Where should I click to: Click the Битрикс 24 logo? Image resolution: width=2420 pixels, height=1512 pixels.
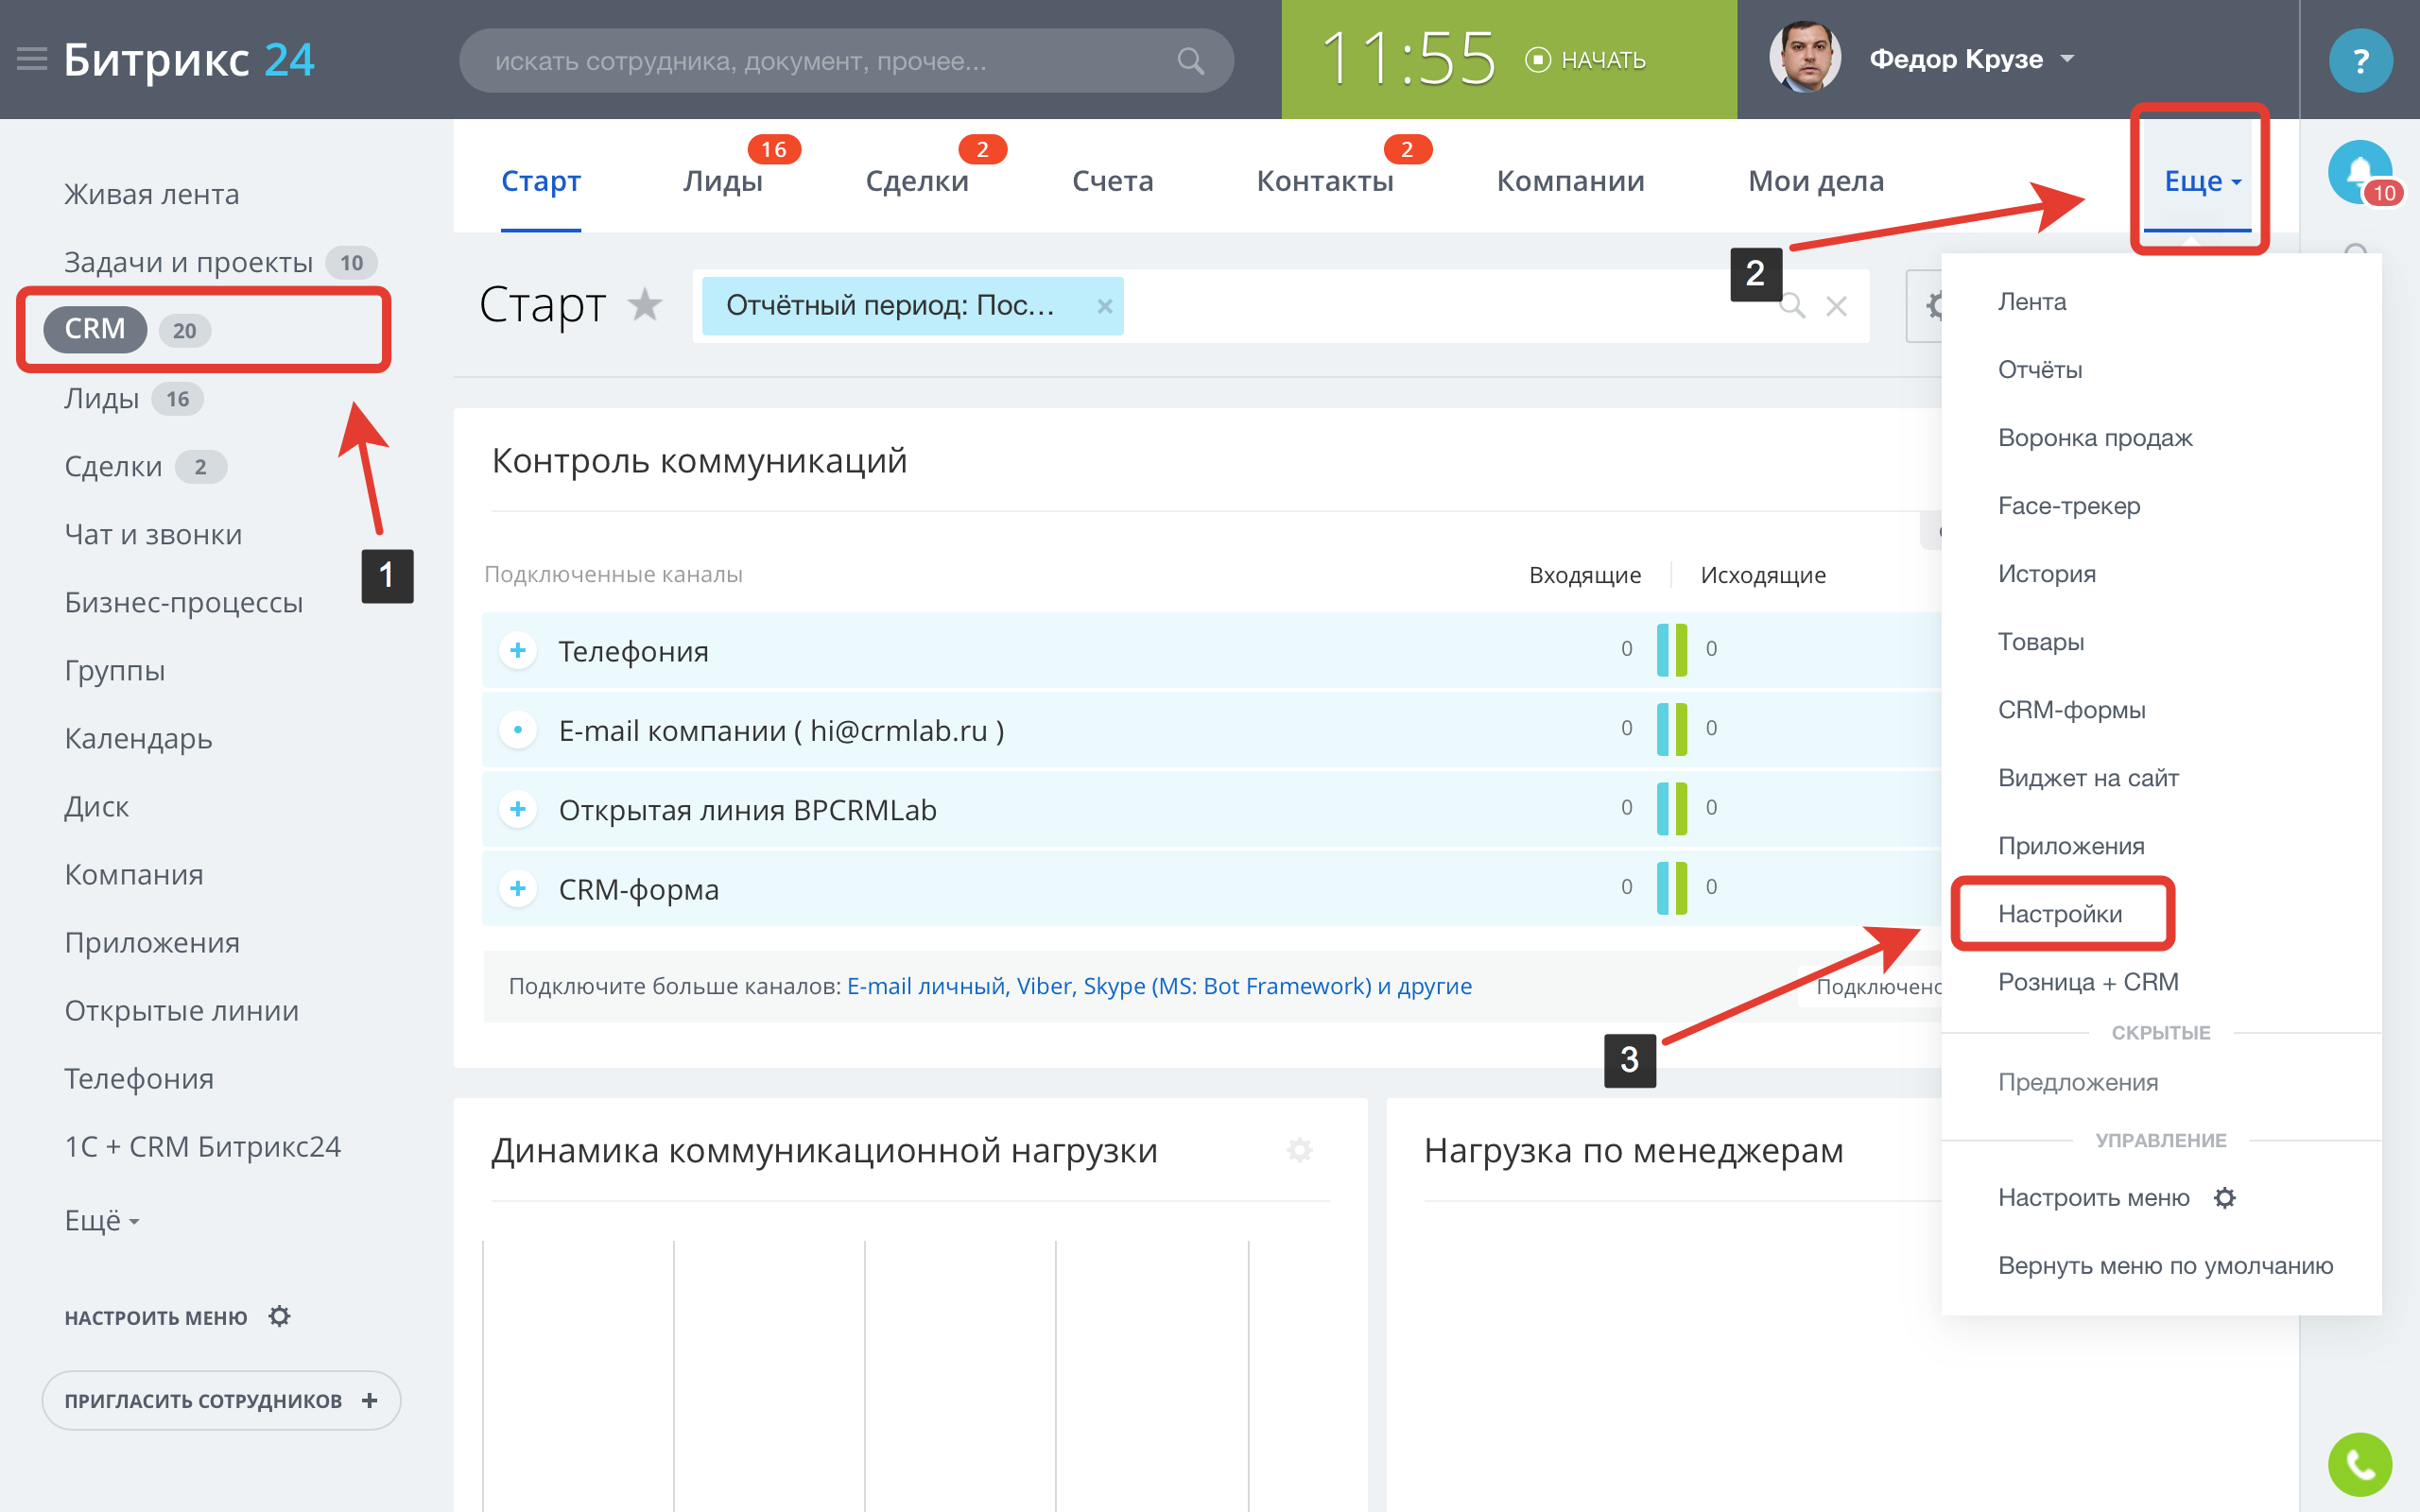189,59
